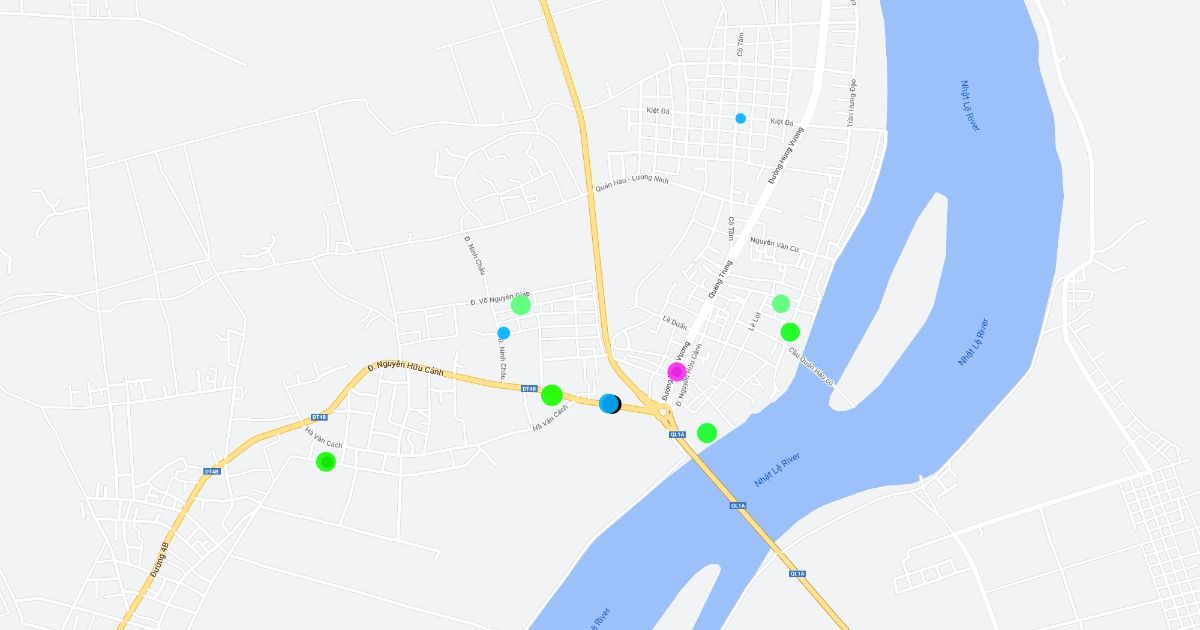The image size is (1200, 630).
Task: Click the green marker above Dẫu Quân Hầu Cũ
Action: click(790, 332)
